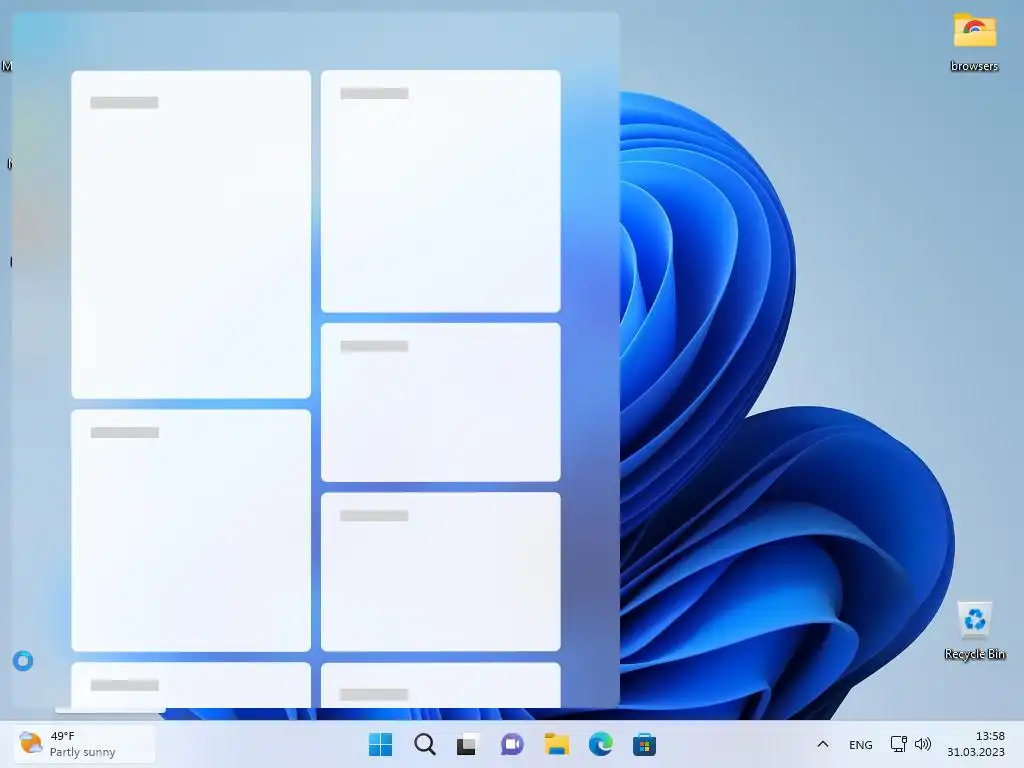This screenshot has height=768, width=1024.
Task: Open File Explorer from the taskbar
Action: [556, 744]
